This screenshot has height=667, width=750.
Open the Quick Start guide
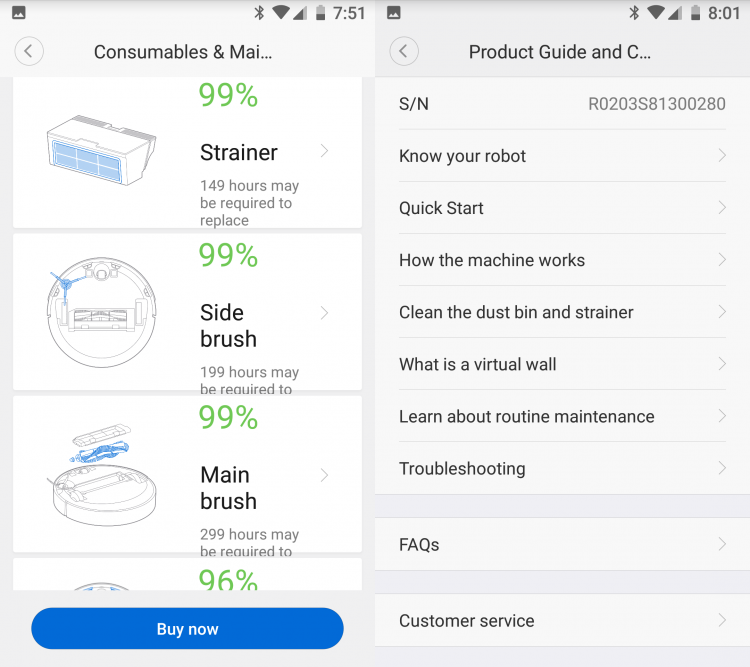tap(562, 208)
